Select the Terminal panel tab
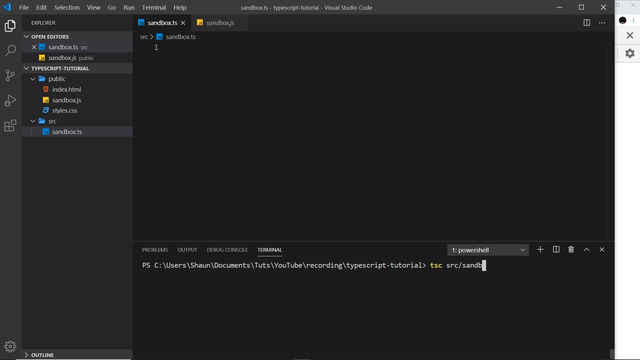640x360 pixels. point(269,250)
